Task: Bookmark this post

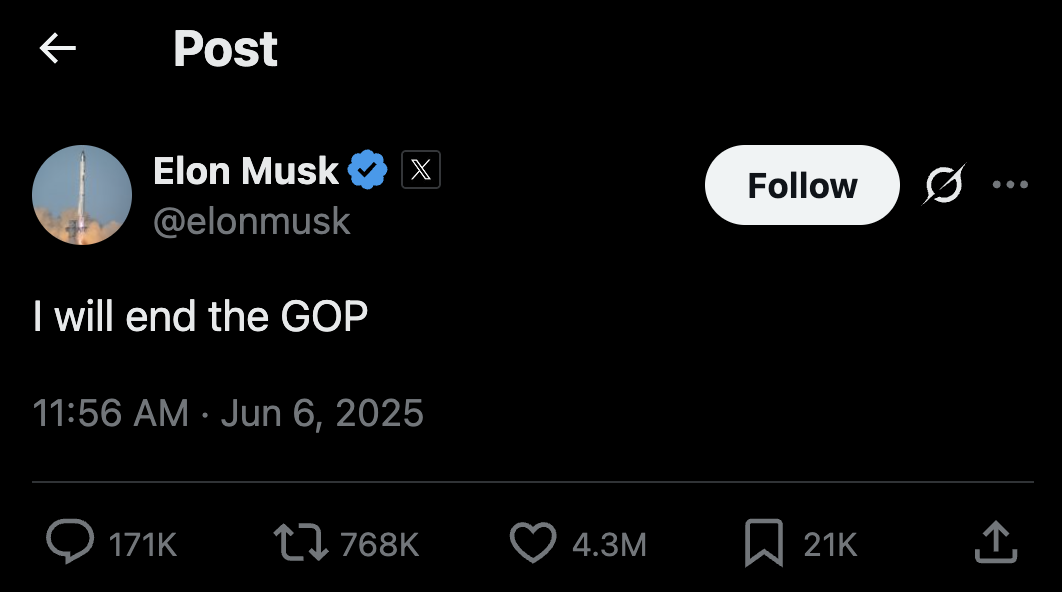Action: (x=764, y=543)
